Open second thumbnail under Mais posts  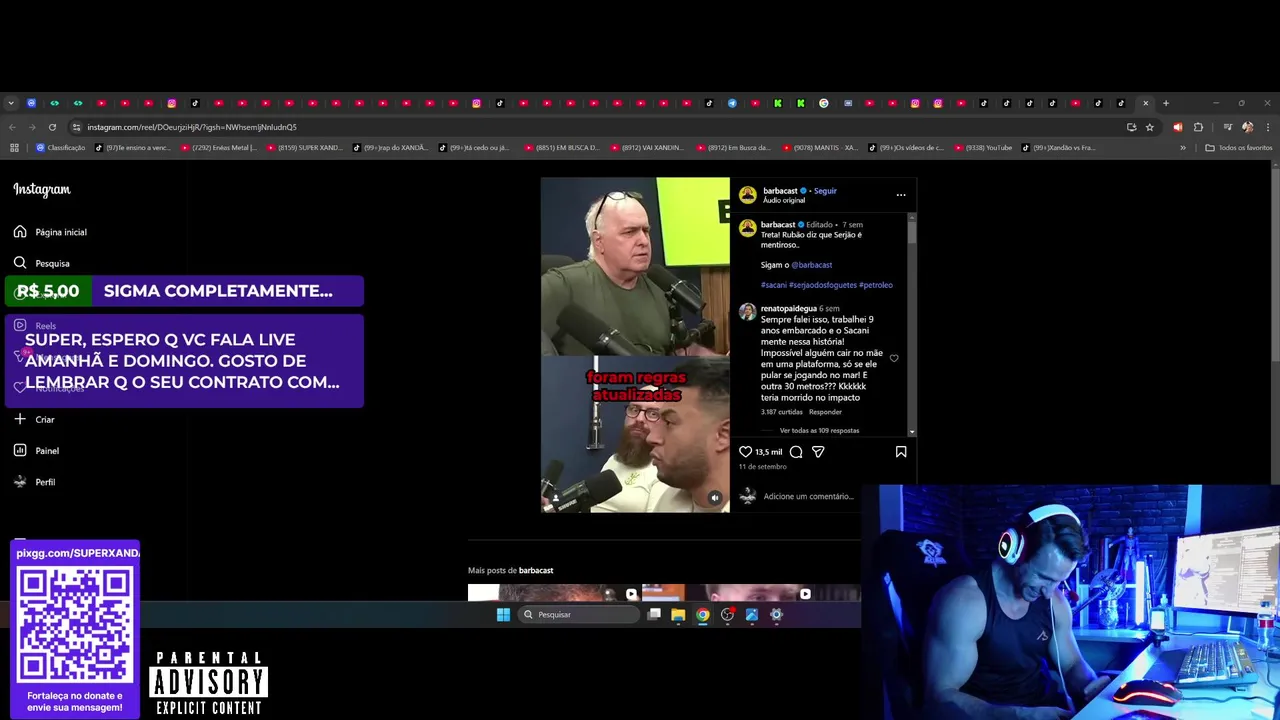(x=728, y=592)
